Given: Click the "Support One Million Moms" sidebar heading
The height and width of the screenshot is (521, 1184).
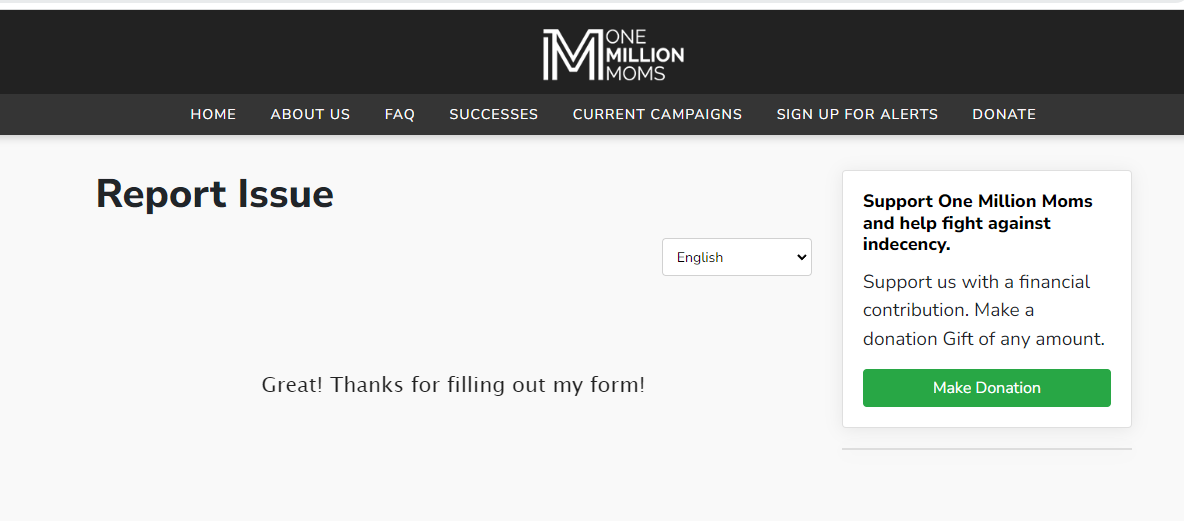Looking at the screenshot, I should tap(977, 201).
